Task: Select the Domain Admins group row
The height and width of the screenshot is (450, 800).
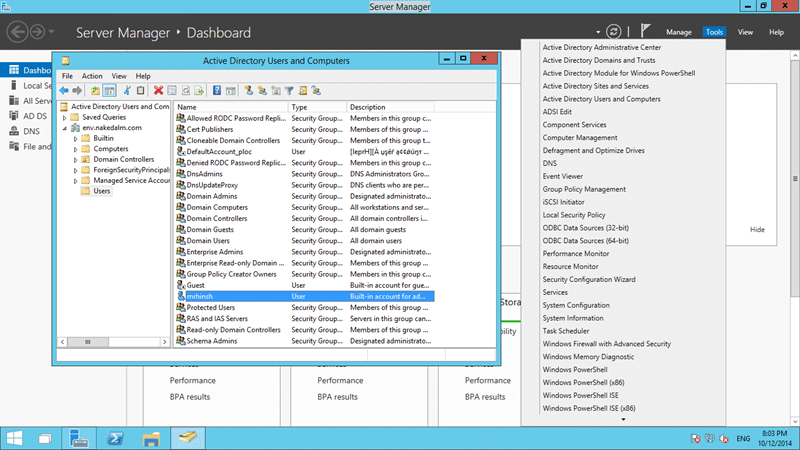Action: coord(305,196)
